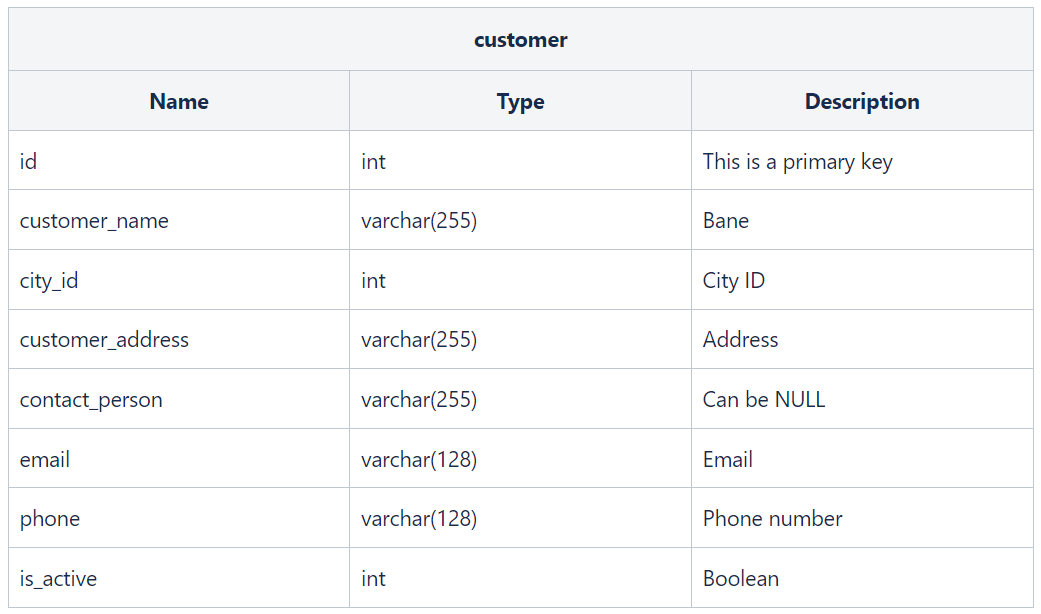Screen dimensions: 1041x614
Task: Click the is_active field cell
Action: pyautogui.click(x=179, y=578)
